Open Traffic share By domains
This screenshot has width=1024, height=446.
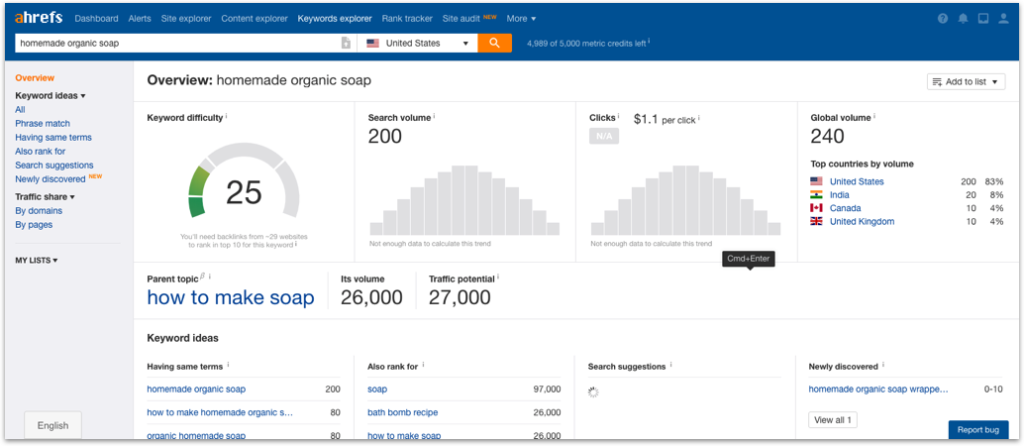[39, 210]
